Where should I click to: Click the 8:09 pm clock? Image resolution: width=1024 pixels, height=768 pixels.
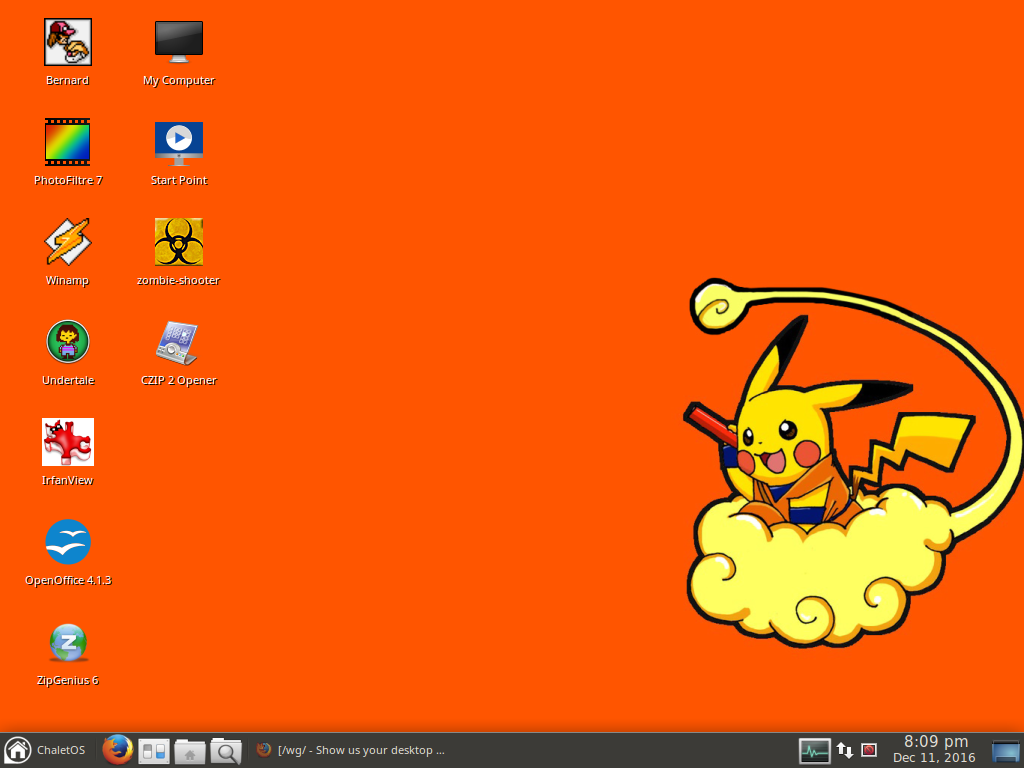click(935, 741)
